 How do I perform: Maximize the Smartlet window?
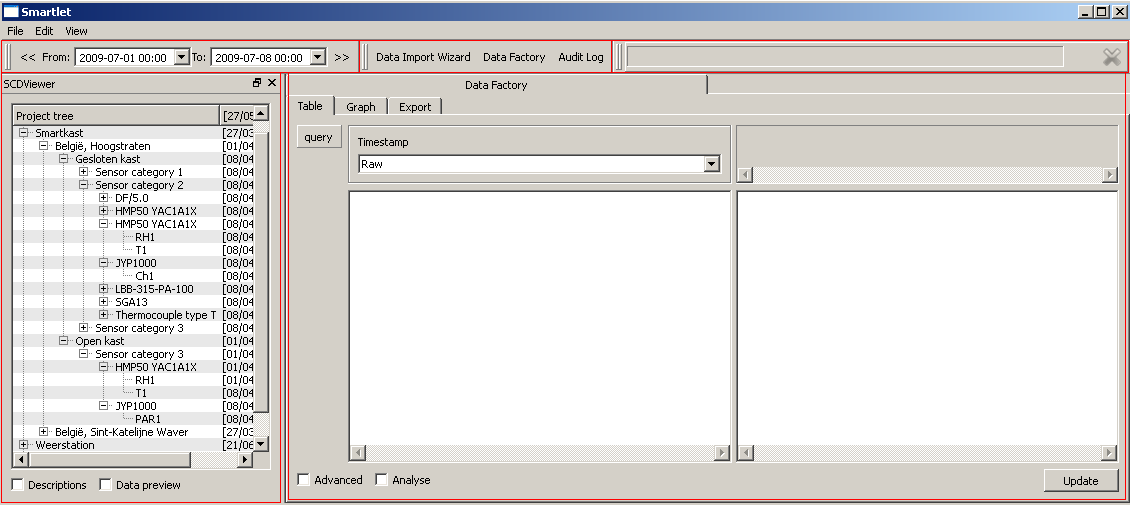click(1101, 12)
